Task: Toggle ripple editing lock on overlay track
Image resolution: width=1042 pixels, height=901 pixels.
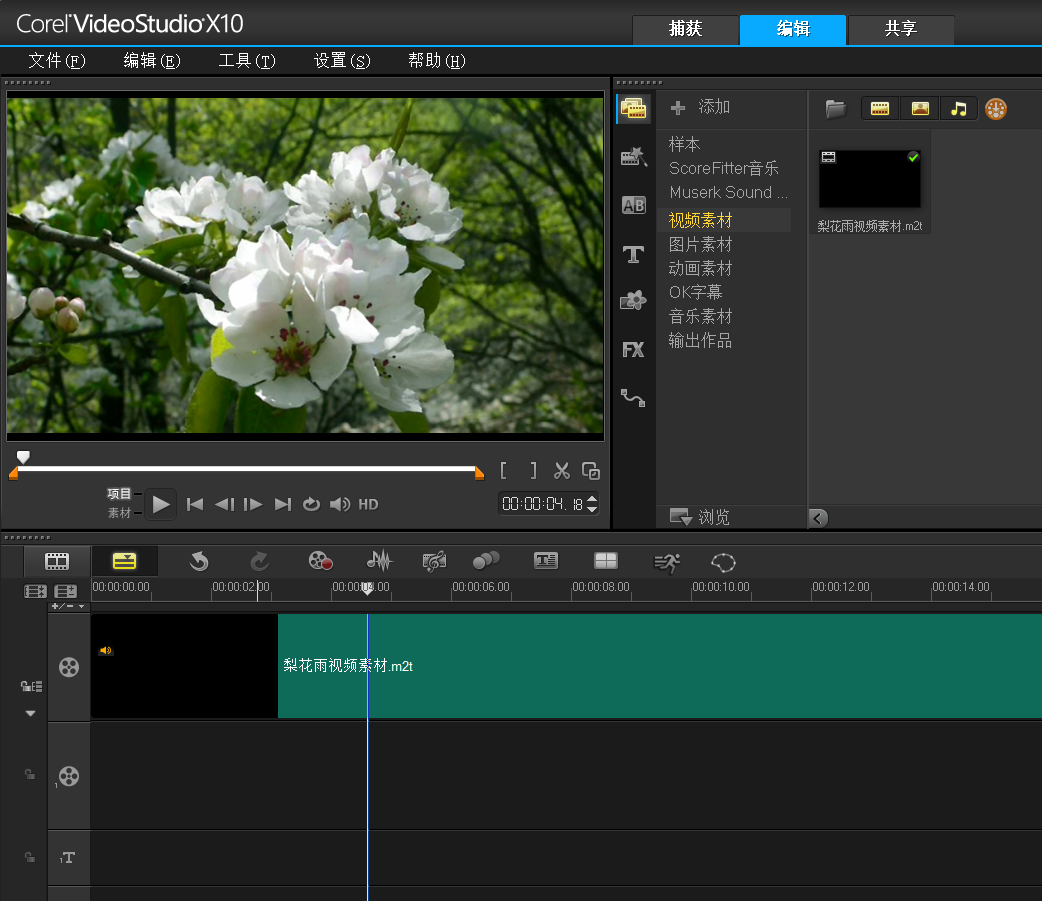Action: (30, 774)
